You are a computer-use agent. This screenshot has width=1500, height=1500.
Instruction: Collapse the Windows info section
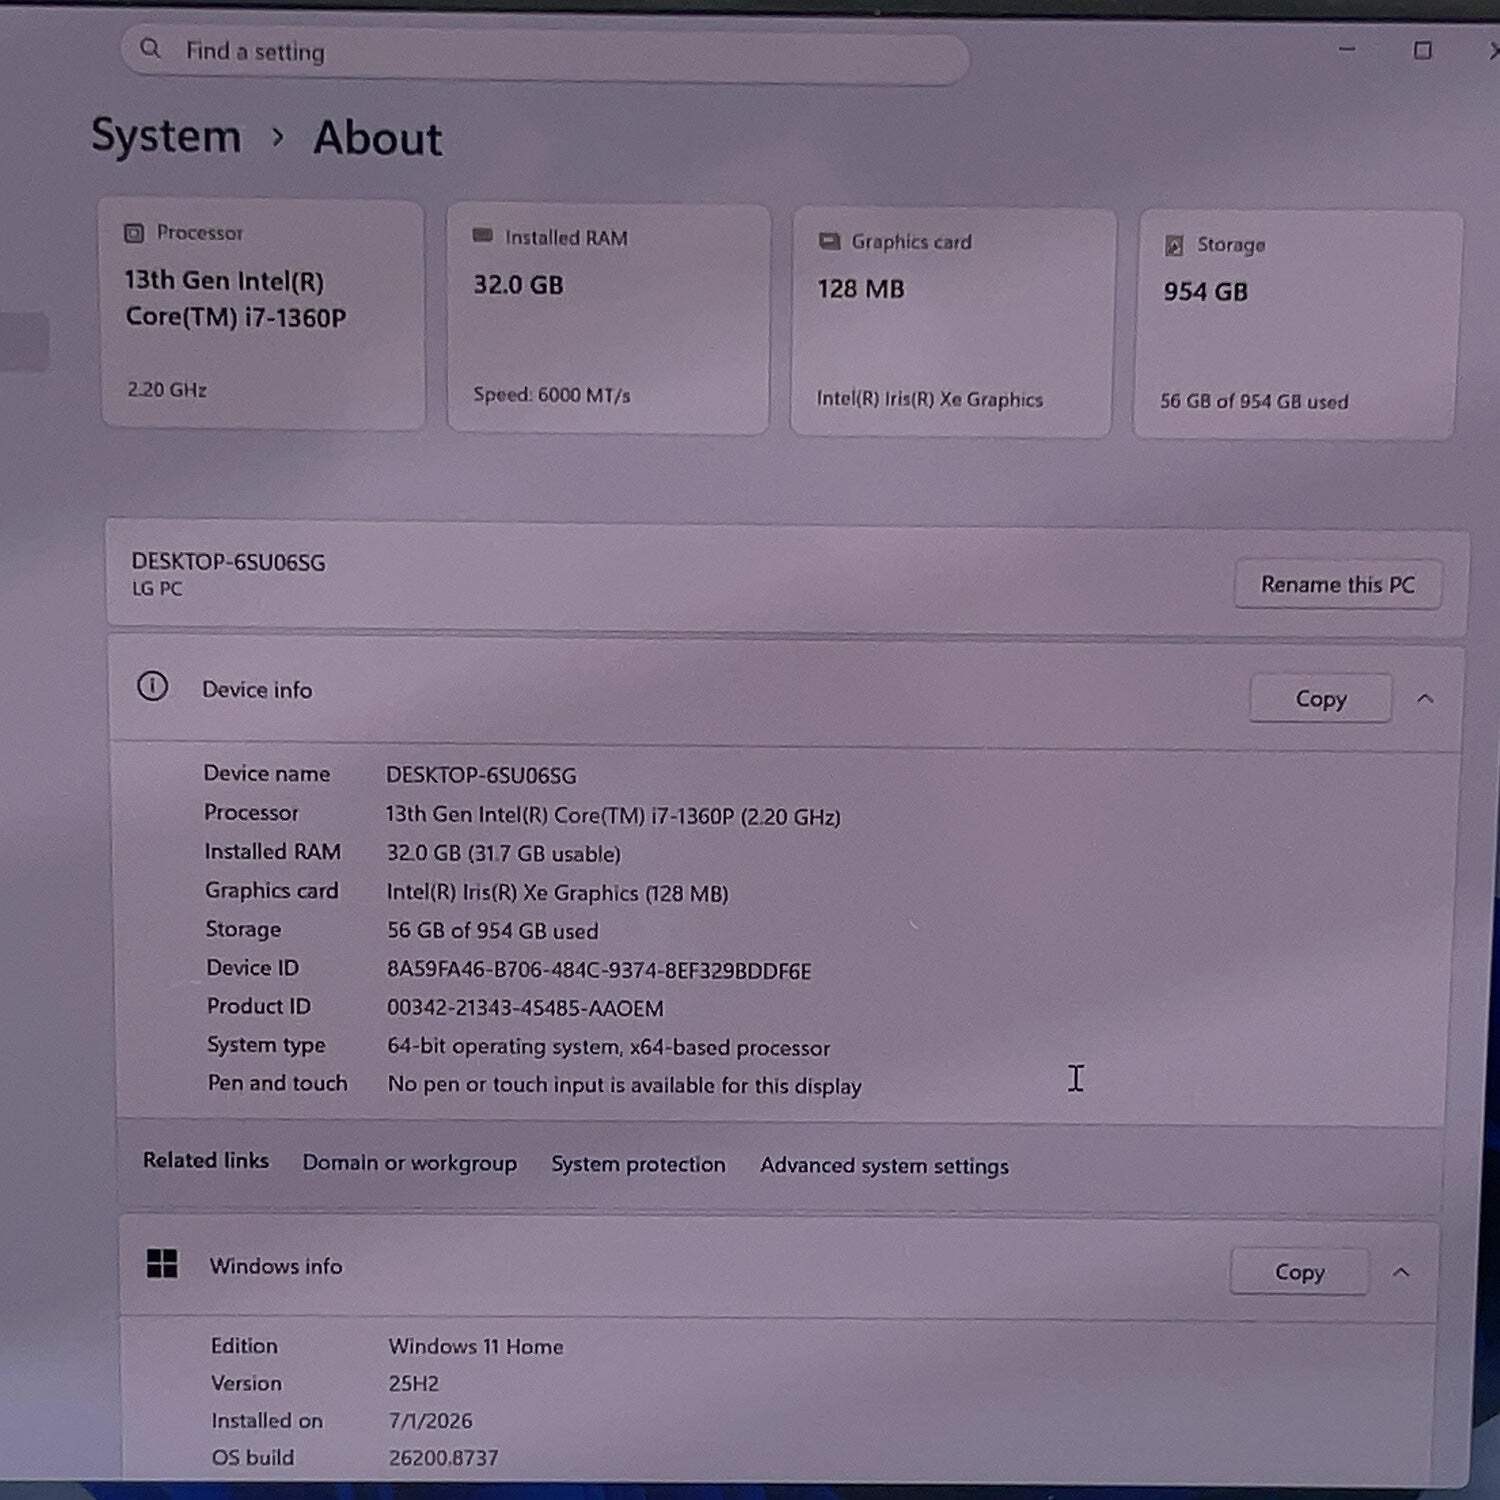point(1401,1273)
